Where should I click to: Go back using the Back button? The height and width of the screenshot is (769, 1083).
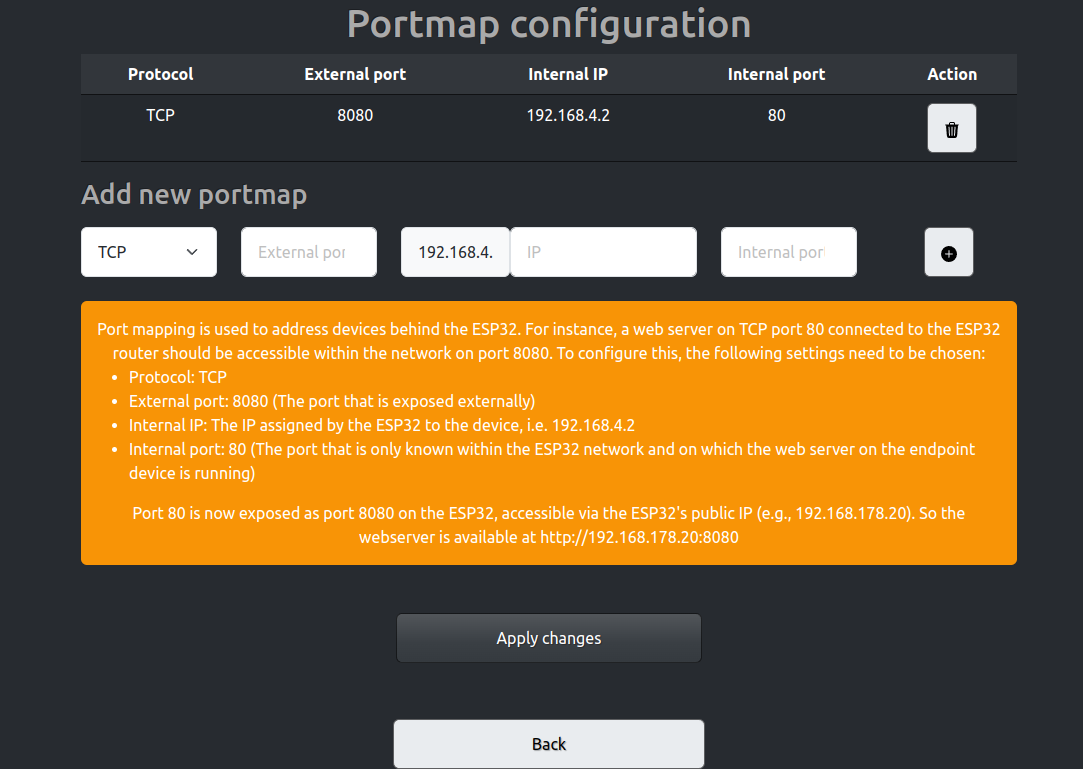click(x=548, y=744)
